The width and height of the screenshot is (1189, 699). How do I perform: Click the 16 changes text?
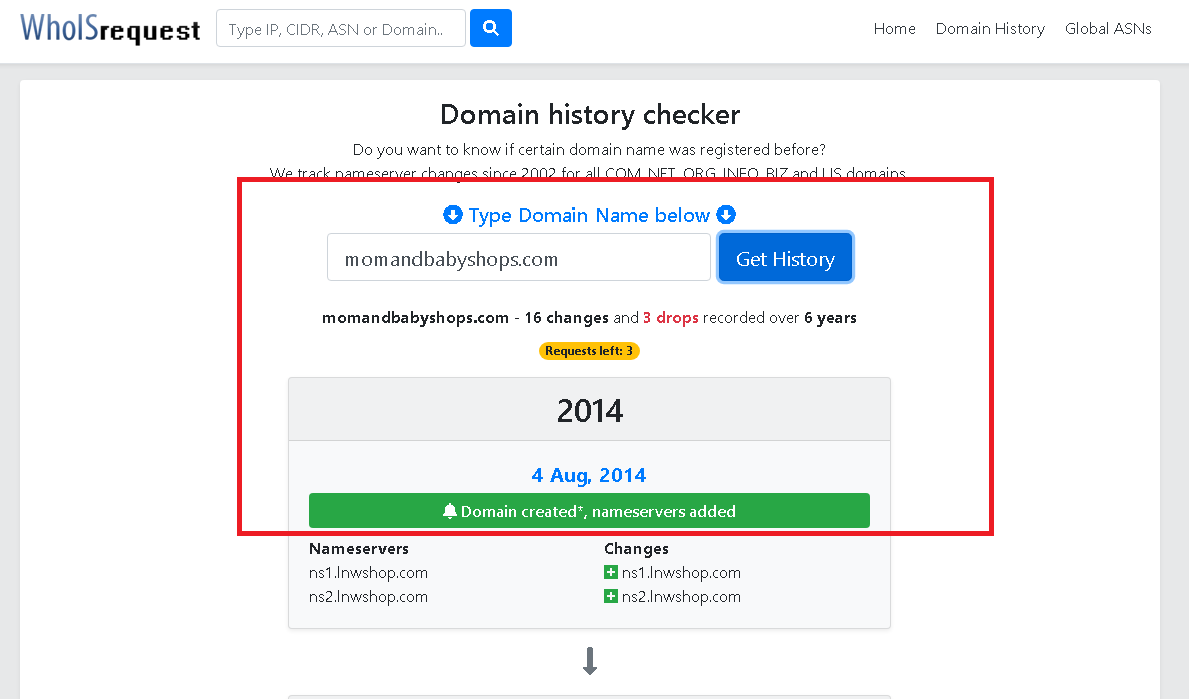pos(566,318)
